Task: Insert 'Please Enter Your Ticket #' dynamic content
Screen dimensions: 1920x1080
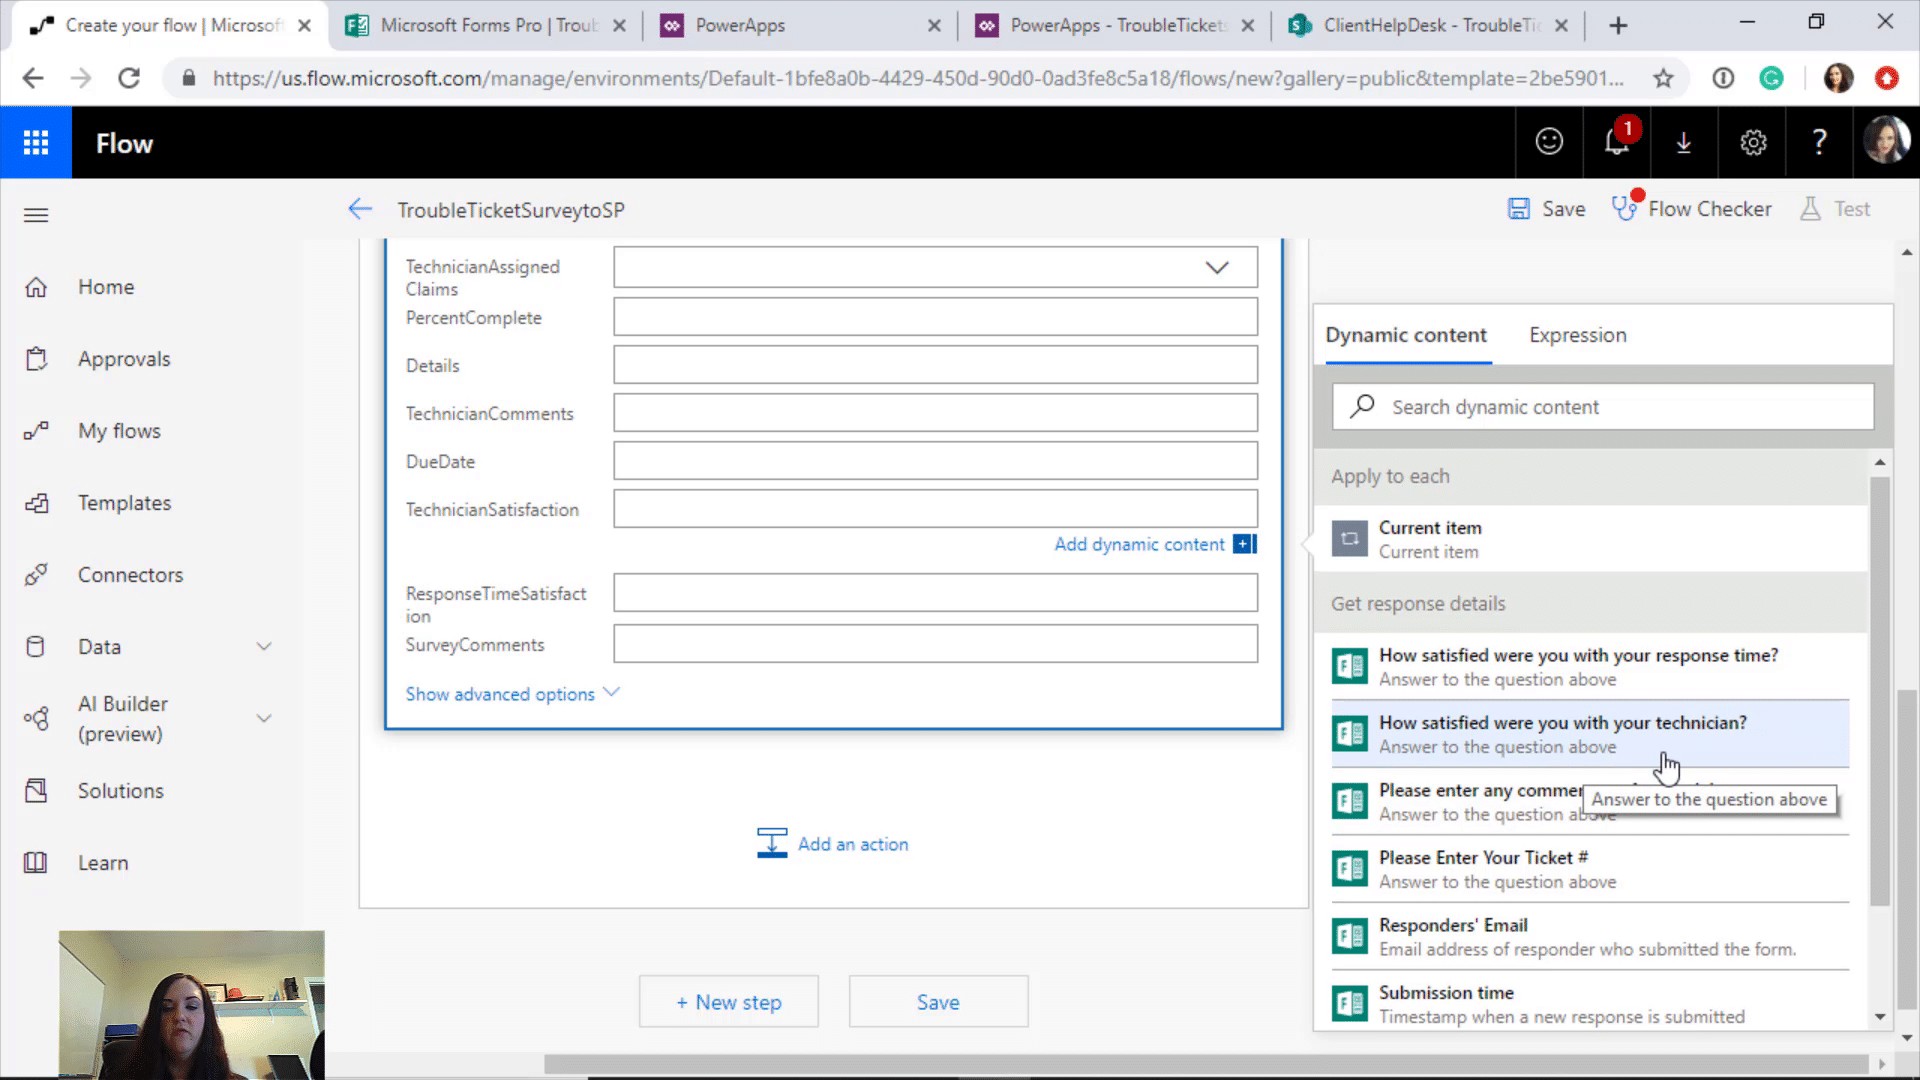Action: (x=1590, y=869)
